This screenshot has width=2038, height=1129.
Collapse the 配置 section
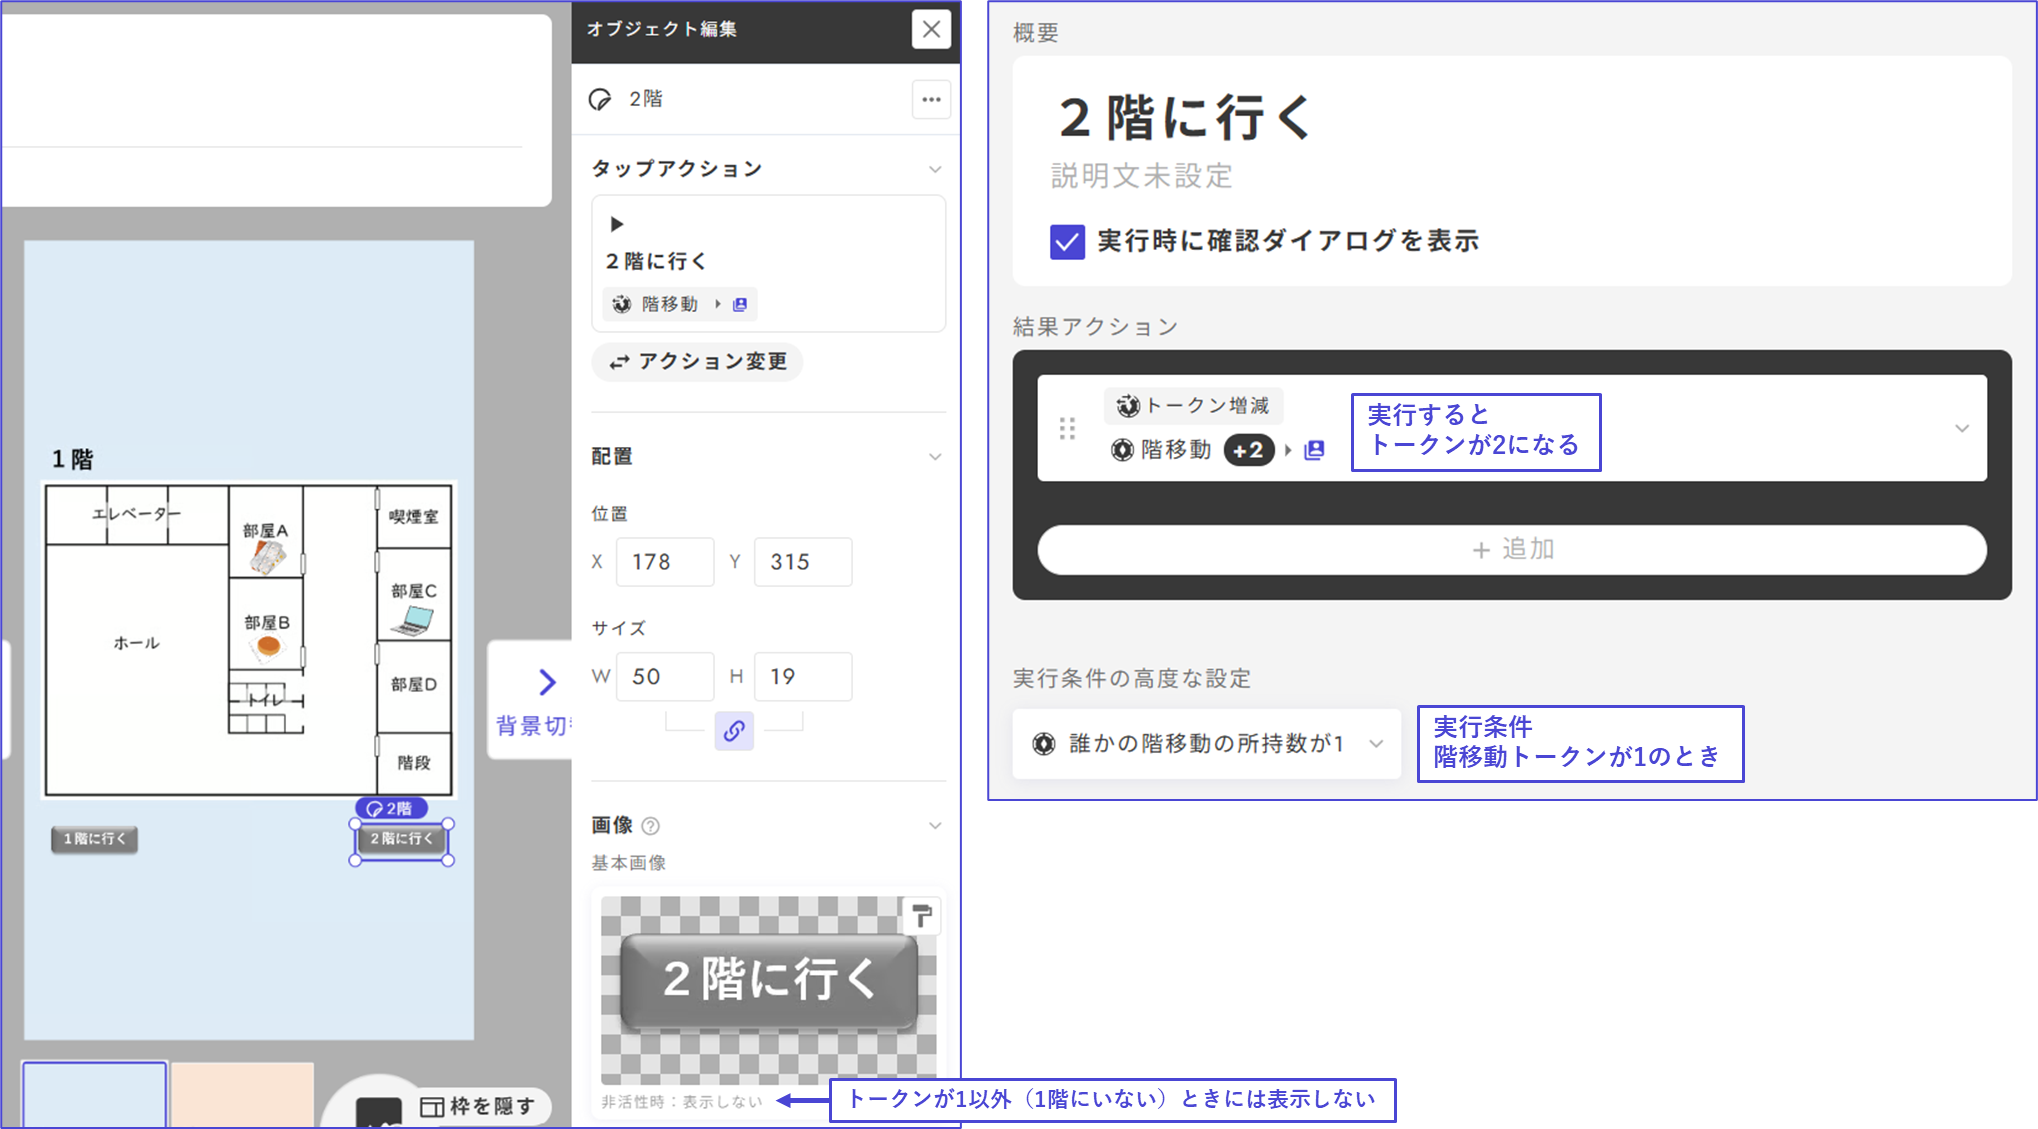coord(934,457)
